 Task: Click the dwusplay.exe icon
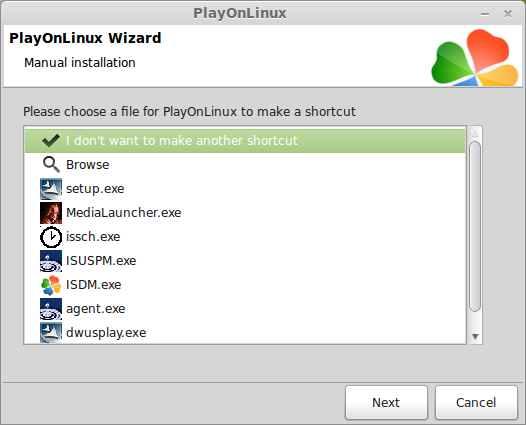51,332
